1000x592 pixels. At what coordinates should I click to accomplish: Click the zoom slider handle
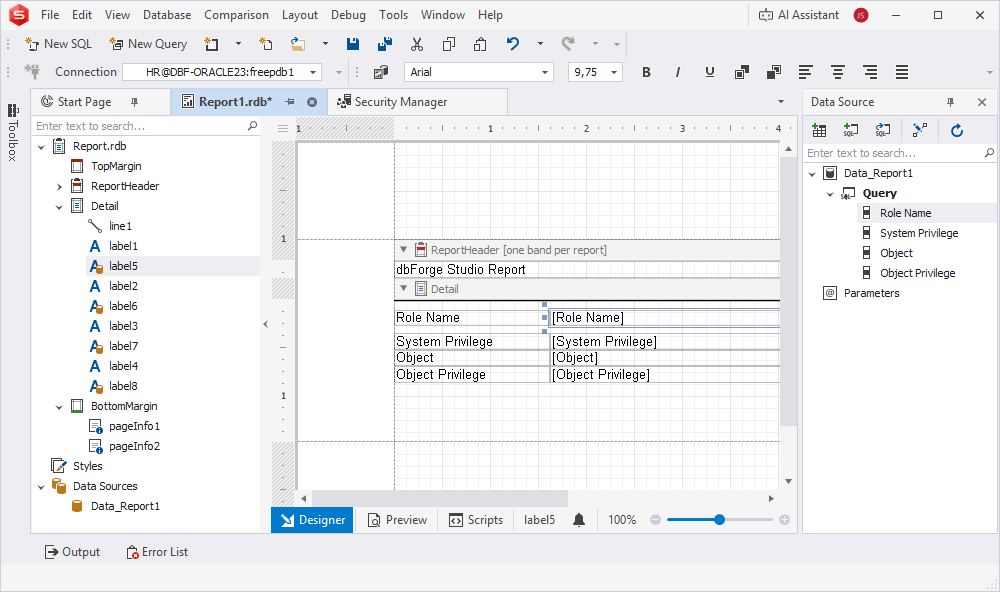pyautogui.click(x=719, y=520)
